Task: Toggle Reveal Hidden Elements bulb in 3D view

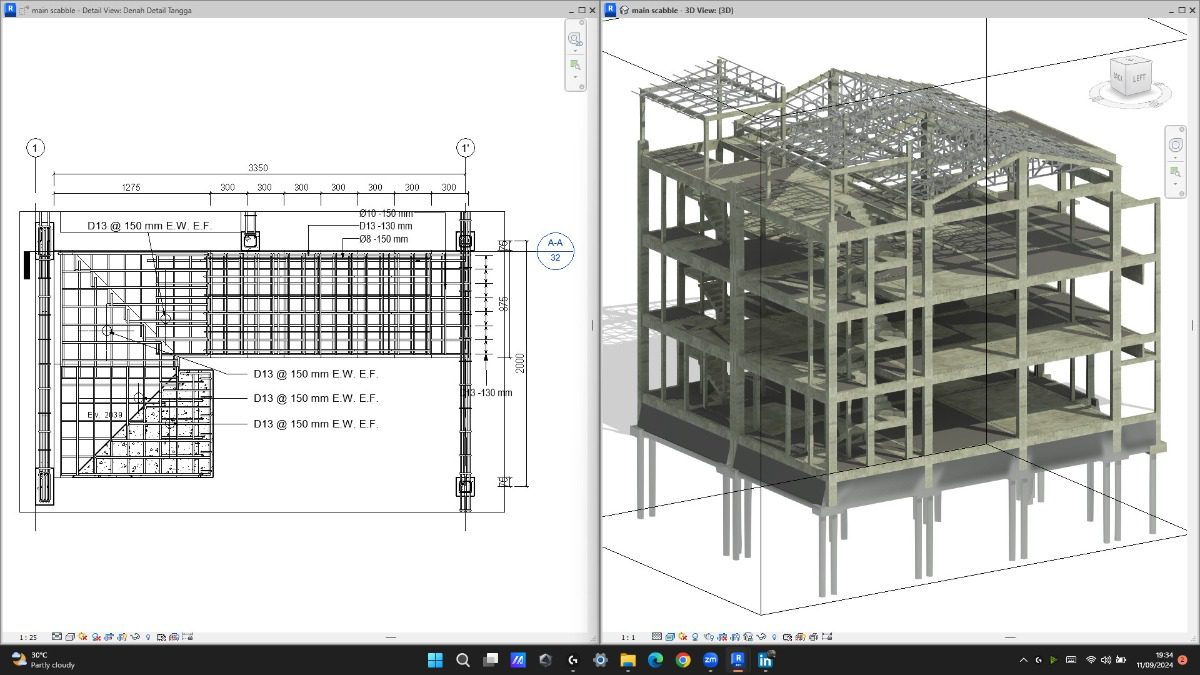Action: click(x=775, y=636)
